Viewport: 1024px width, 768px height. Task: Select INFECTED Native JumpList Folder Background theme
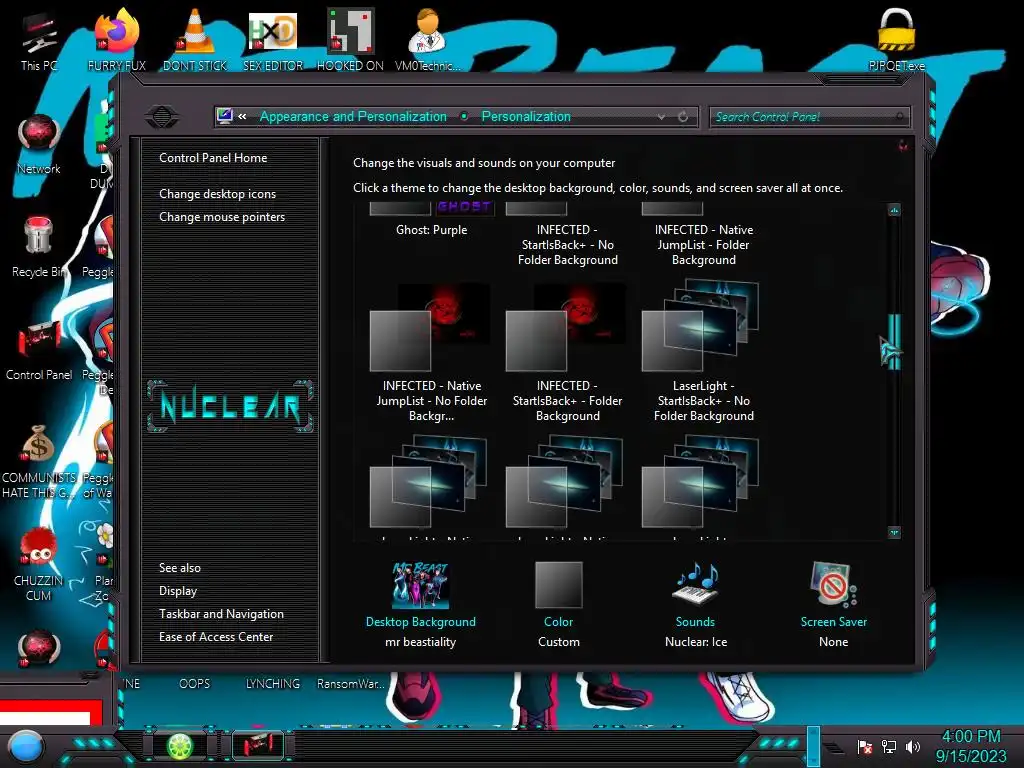click(x=703, y=235)
